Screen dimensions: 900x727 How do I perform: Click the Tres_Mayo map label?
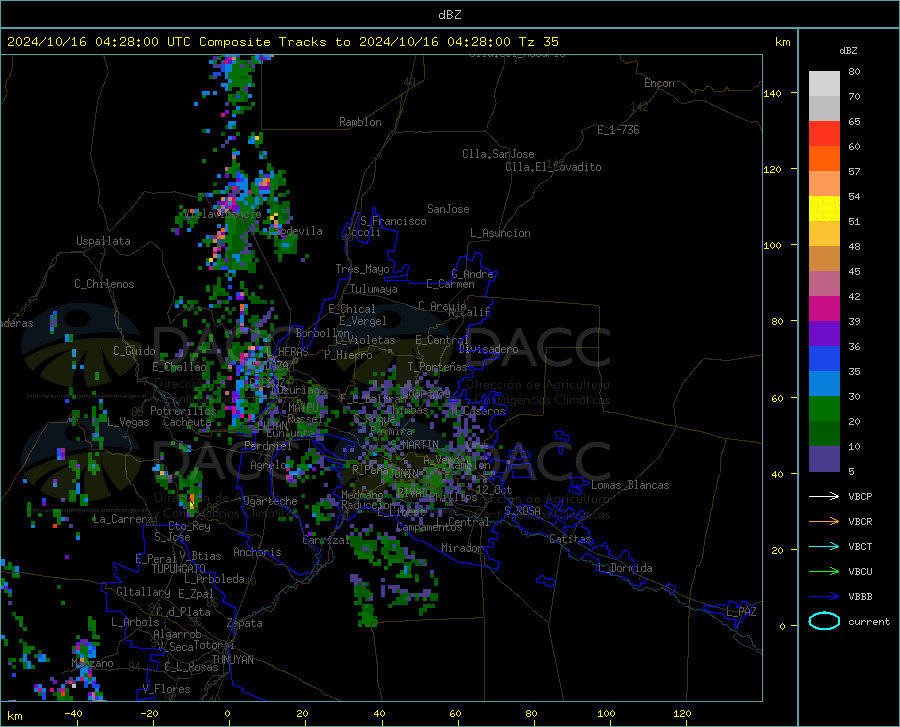click(x=362, y=269)
